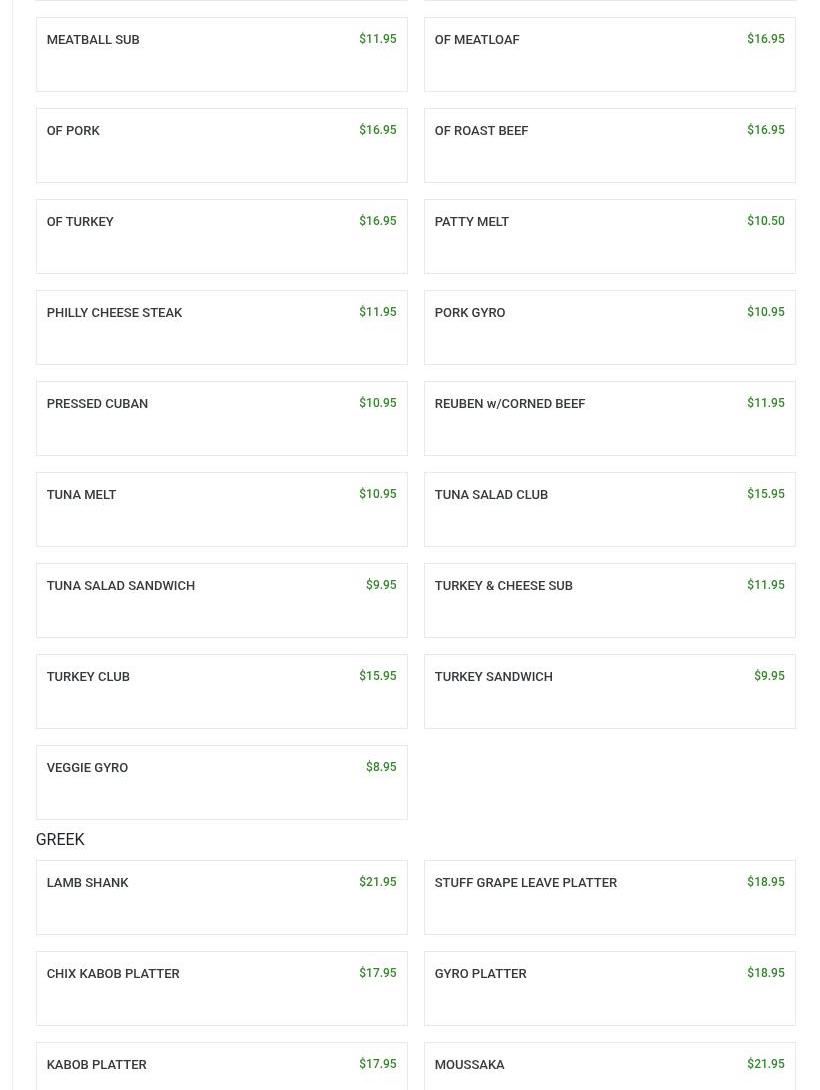Click the Pork Gyro menu card

pyautogui.click(x=609, y=327)
